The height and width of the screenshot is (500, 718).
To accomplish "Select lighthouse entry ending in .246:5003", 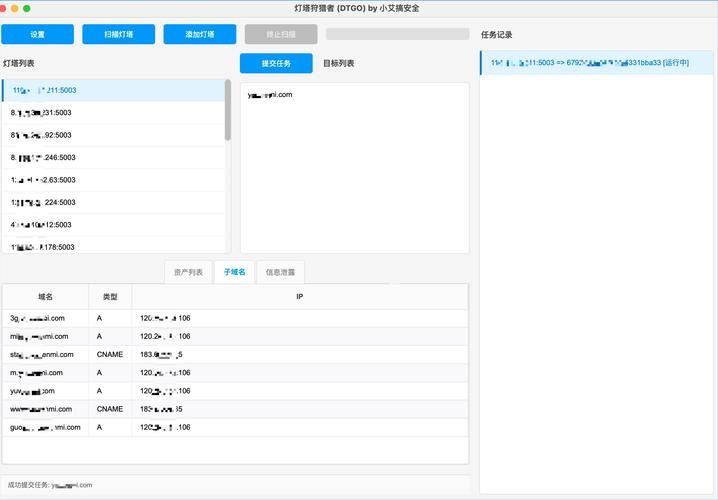I will (112, 157).
